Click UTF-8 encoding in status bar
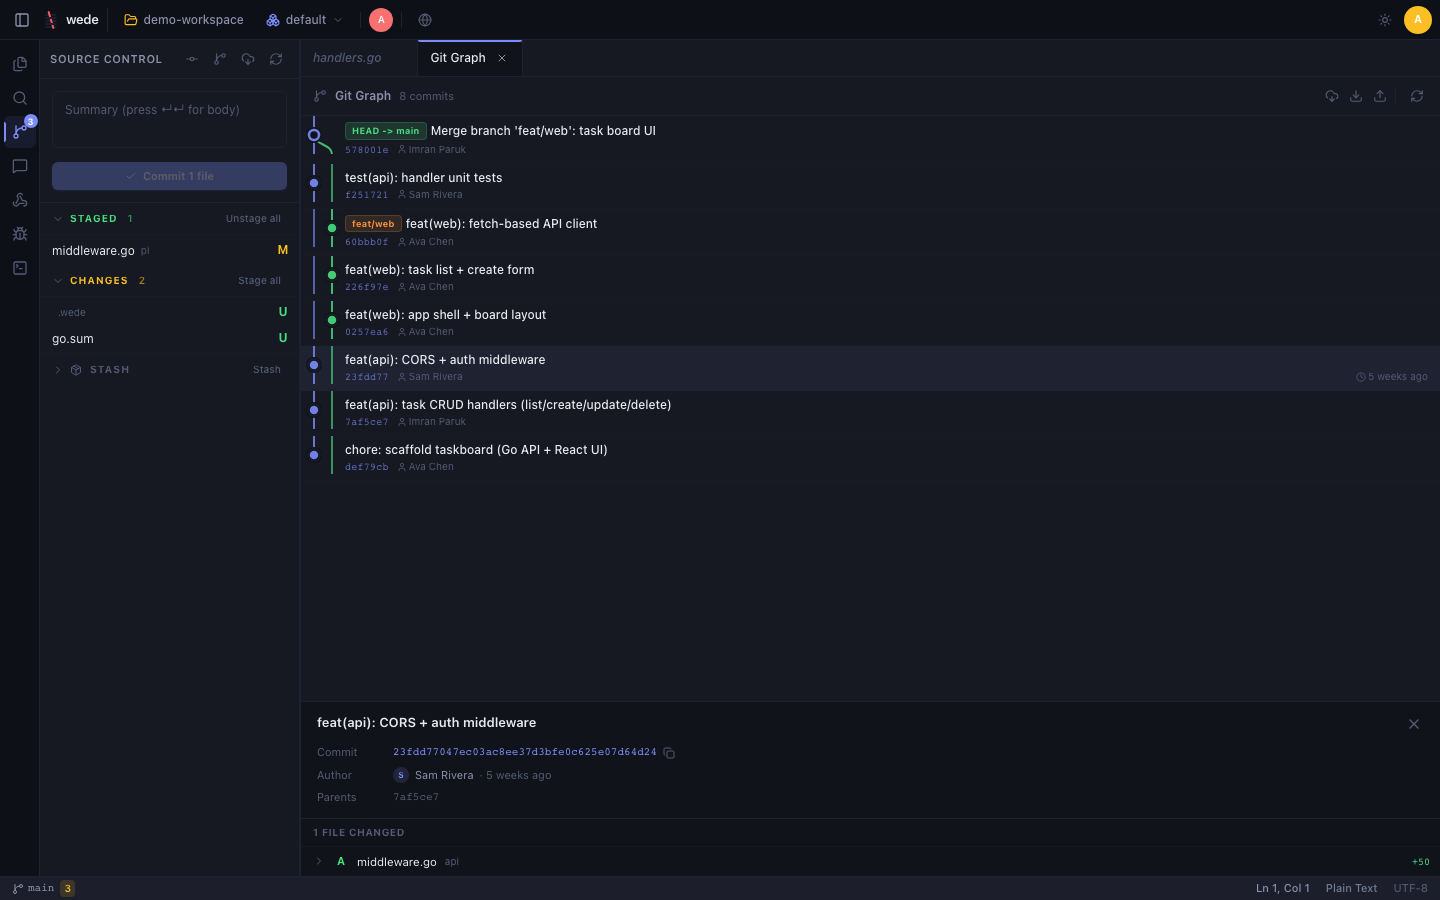This screenshot has width=1440, height=900. coord(1410,888)
